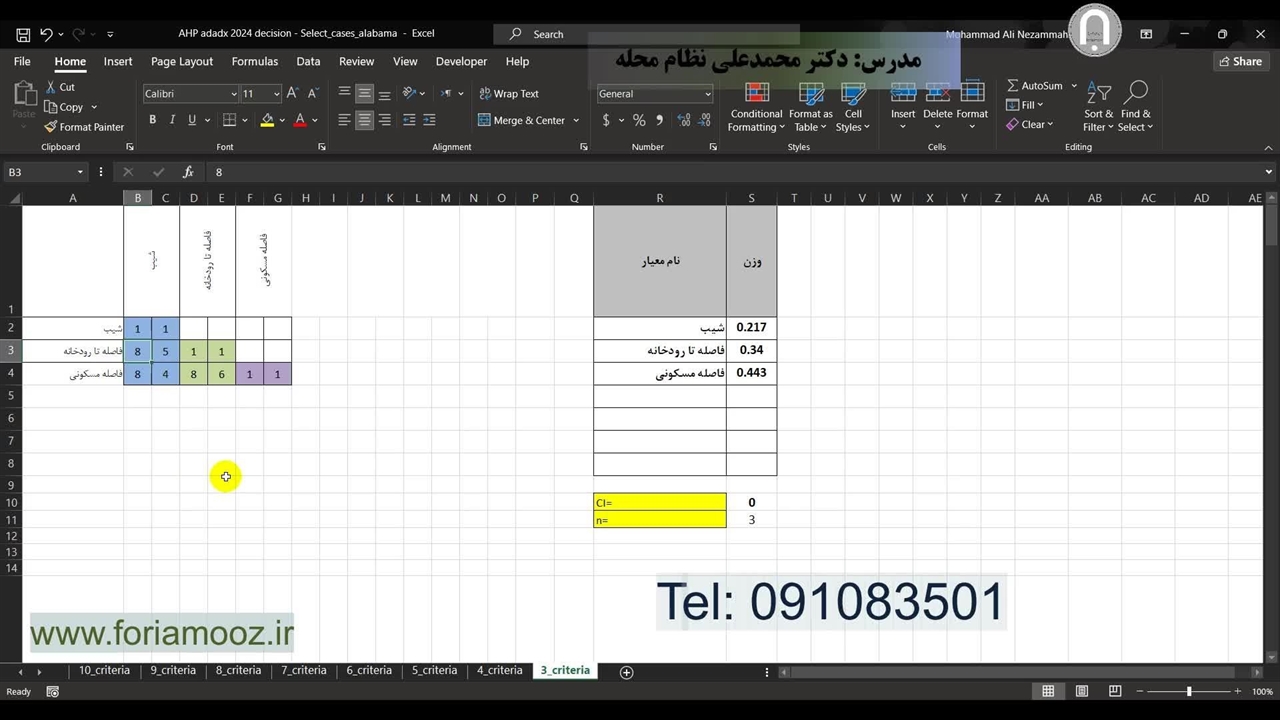The image size is (1280, 720).
Task: Click the Conditional Formatting icon
Action: [x=756, y=95]
